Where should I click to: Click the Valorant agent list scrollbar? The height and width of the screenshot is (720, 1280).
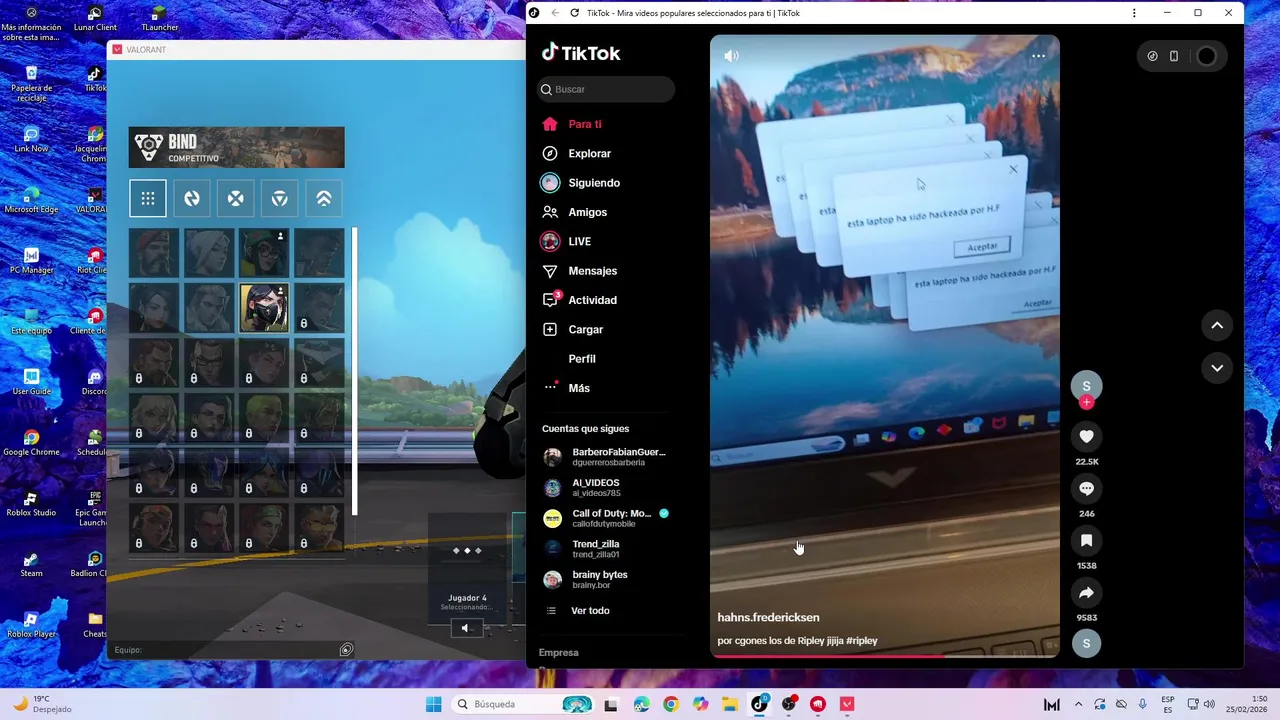(354, 370)
